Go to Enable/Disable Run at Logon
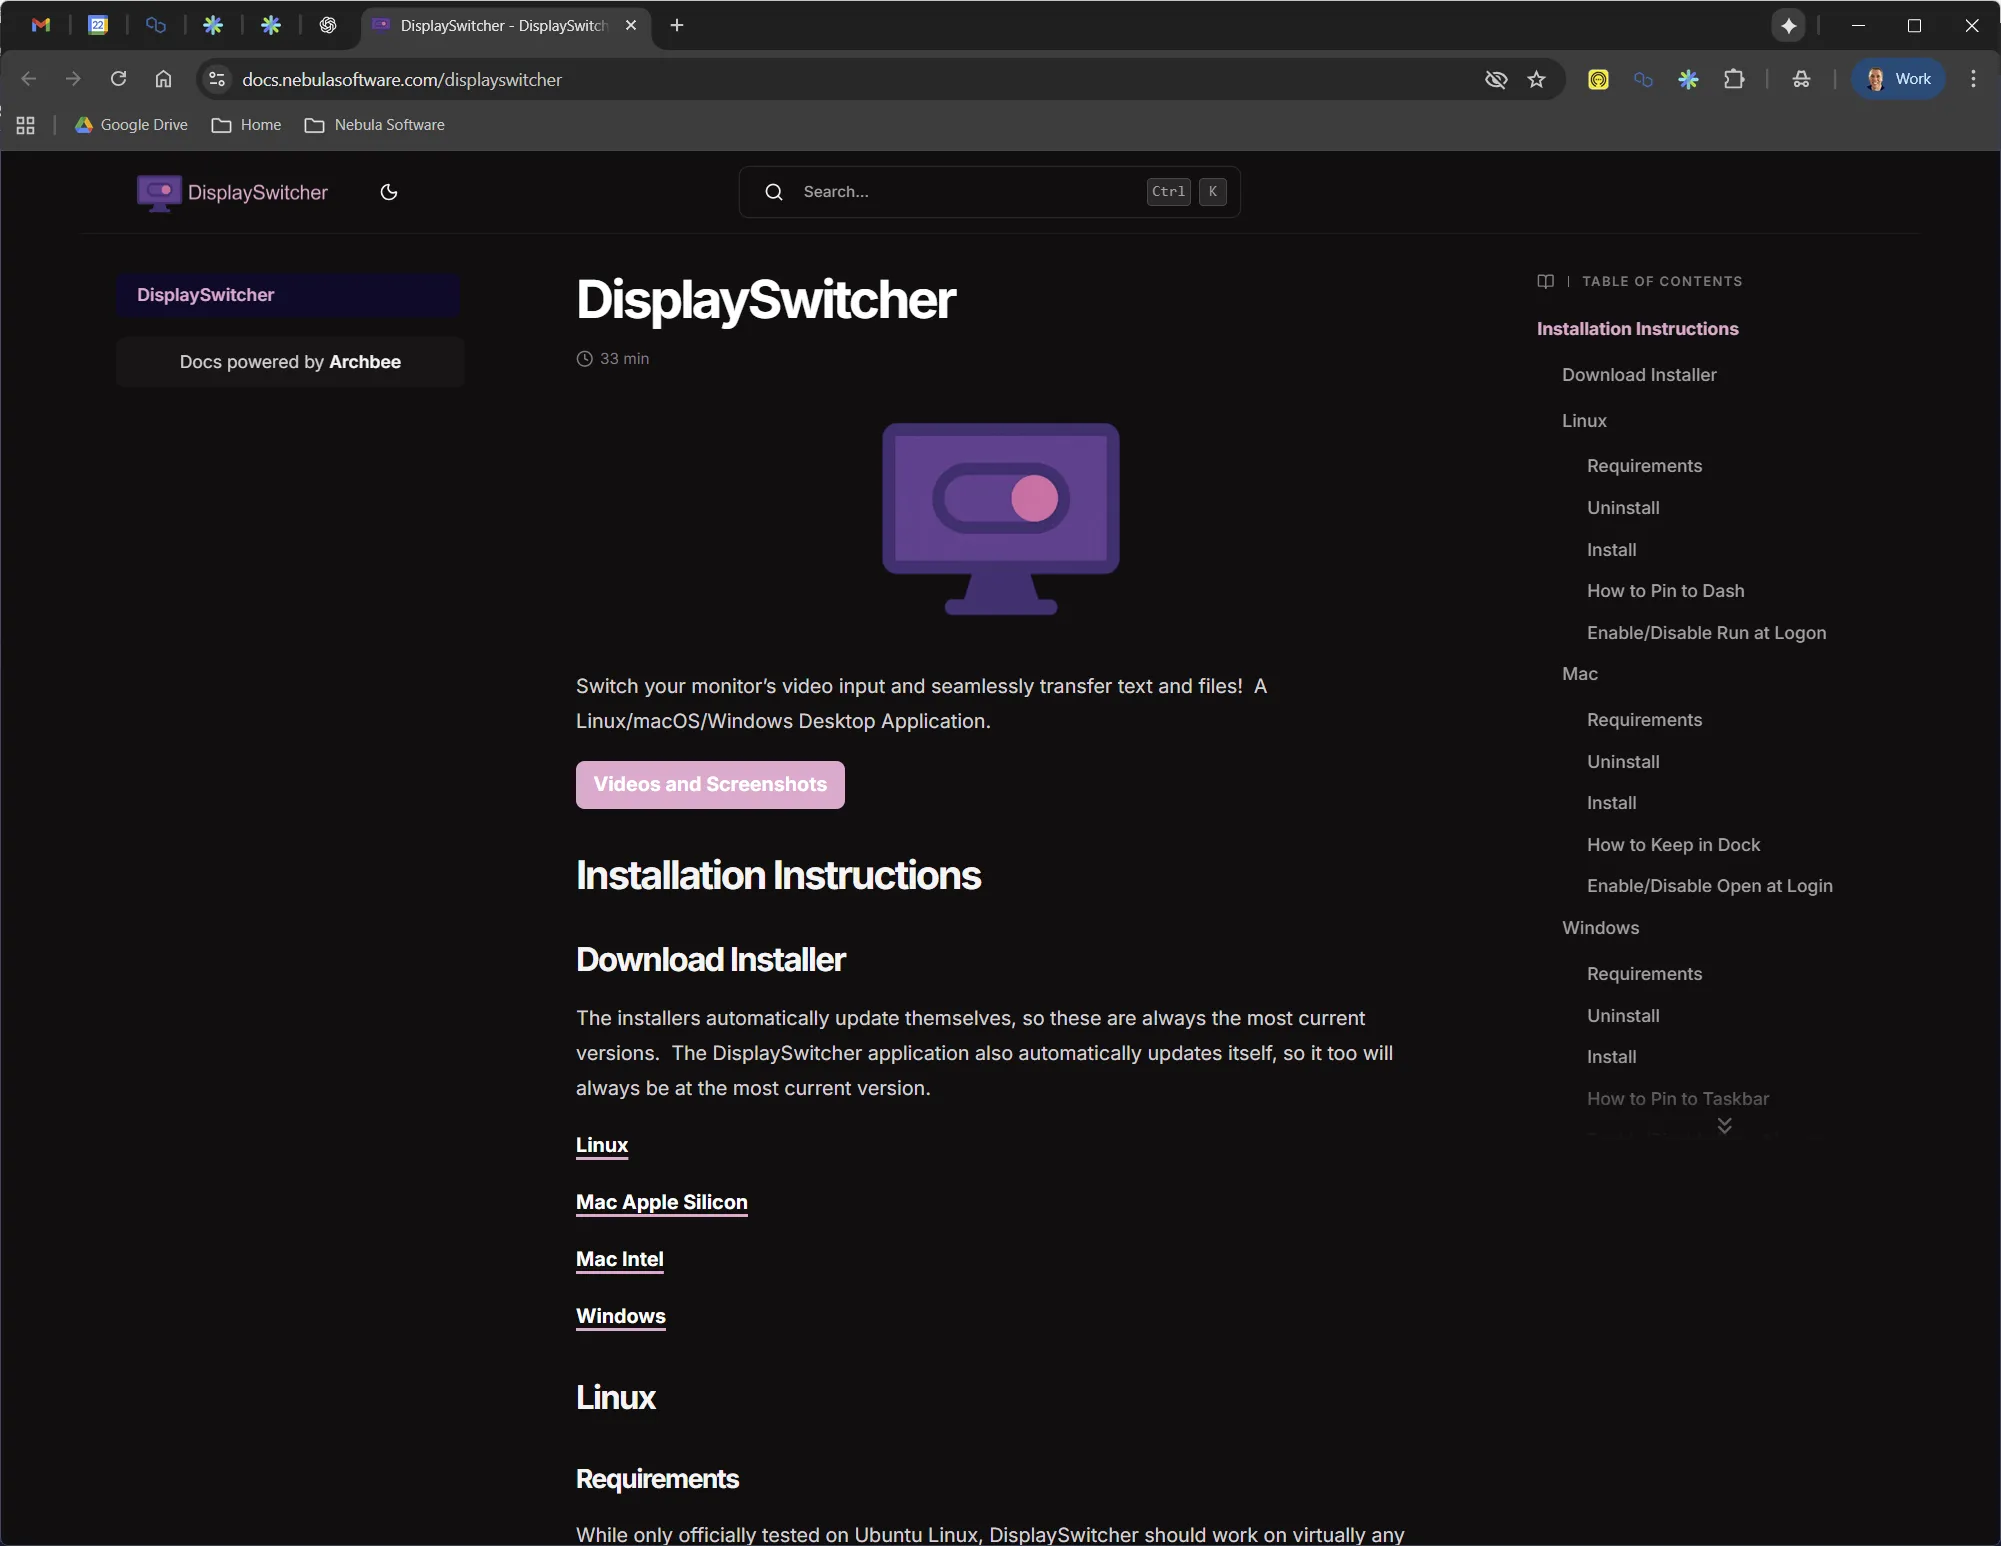Screen dimensions: 2001x1546 1707,633
